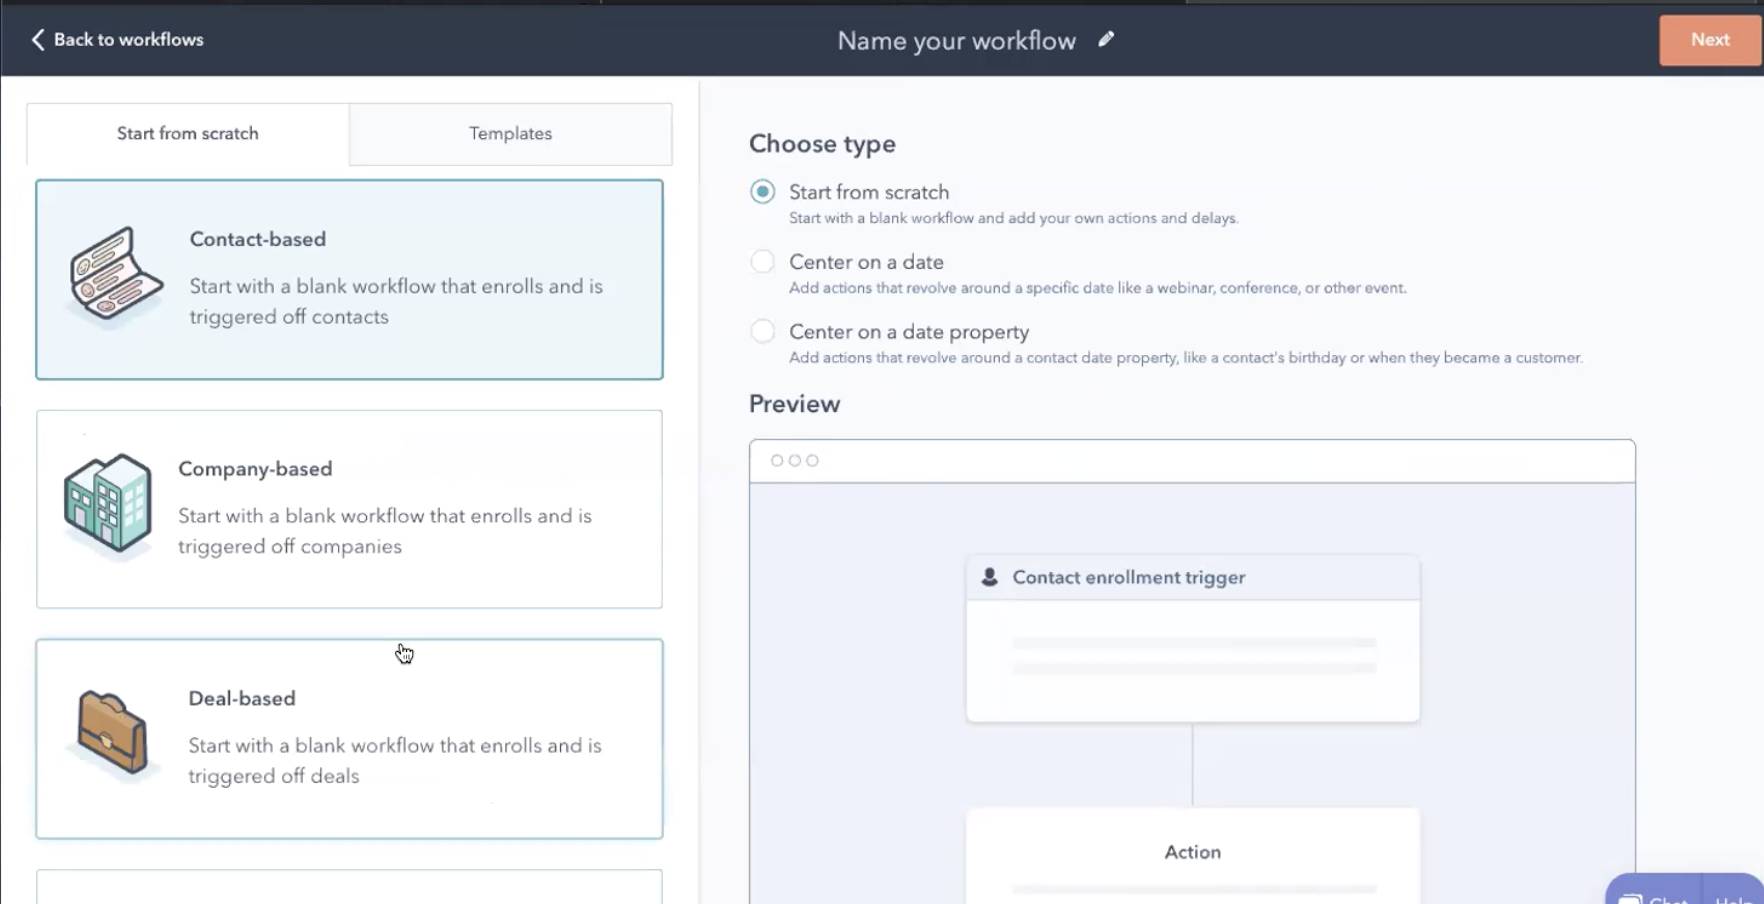Click the person icon in Contact enrollment trigger
The height and width of the screenshot is (904, 1764).
point(989,577)
